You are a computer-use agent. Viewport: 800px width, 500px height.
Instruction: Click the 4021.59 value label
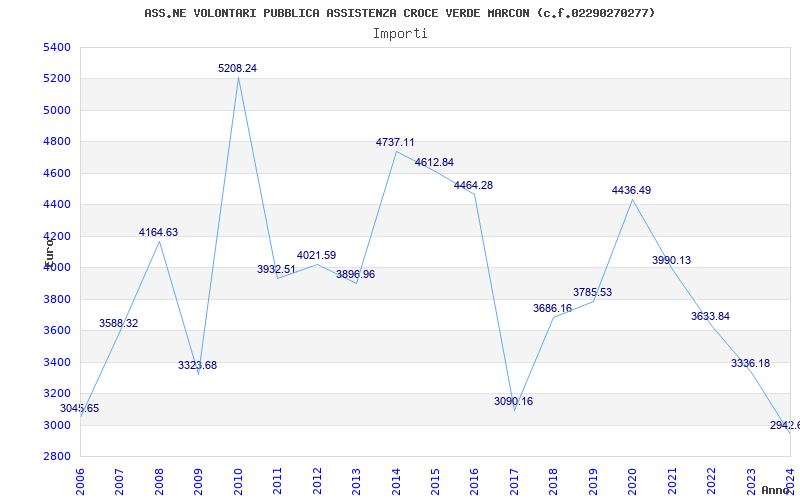316,256
